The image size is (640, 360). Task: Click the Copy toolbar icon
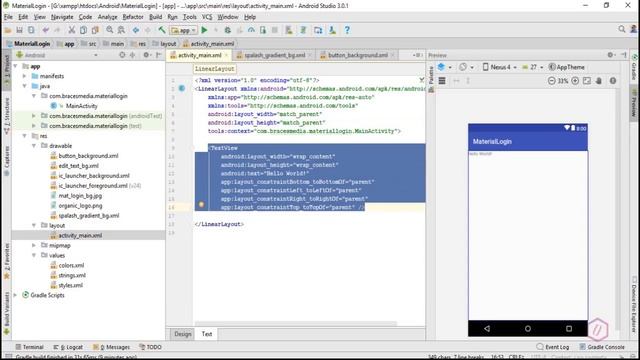83,30
